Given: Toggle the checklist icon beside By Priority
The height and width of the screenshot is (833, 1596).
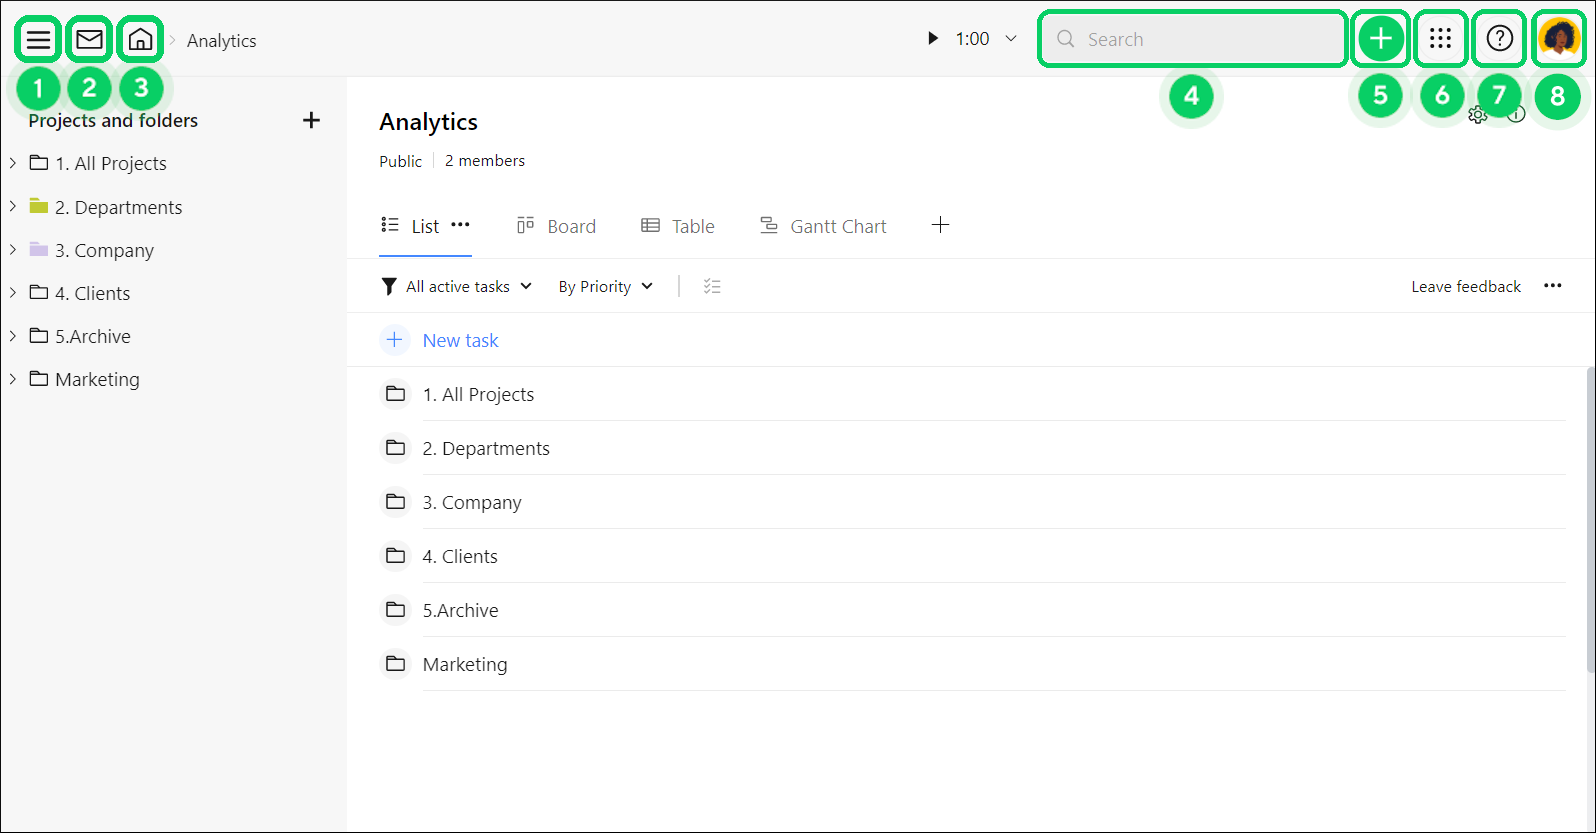Looking at the screenshot, I should (712, 287).
